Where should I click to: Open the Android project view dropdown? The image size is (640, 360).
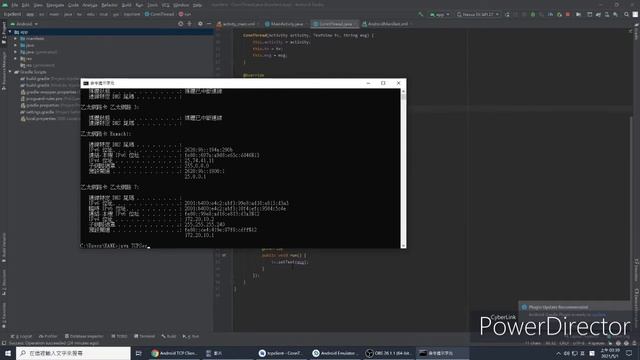pyautogui.click(x=24, y=24)
